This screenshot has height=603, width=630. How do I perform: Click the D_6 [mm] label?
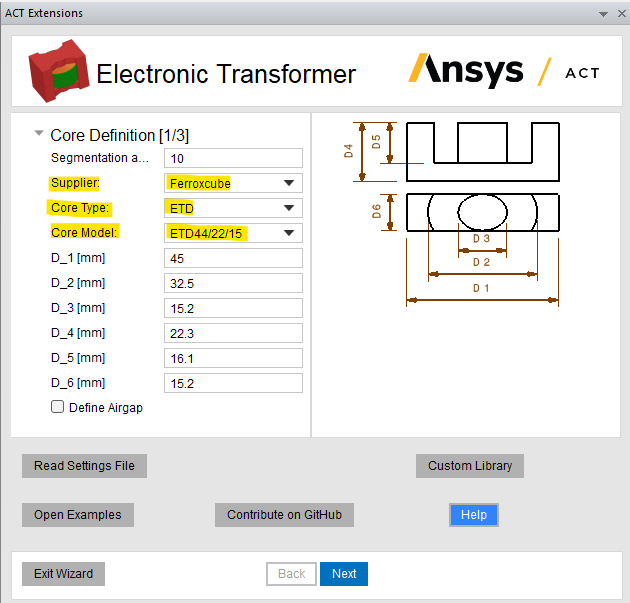pos(78,383)
